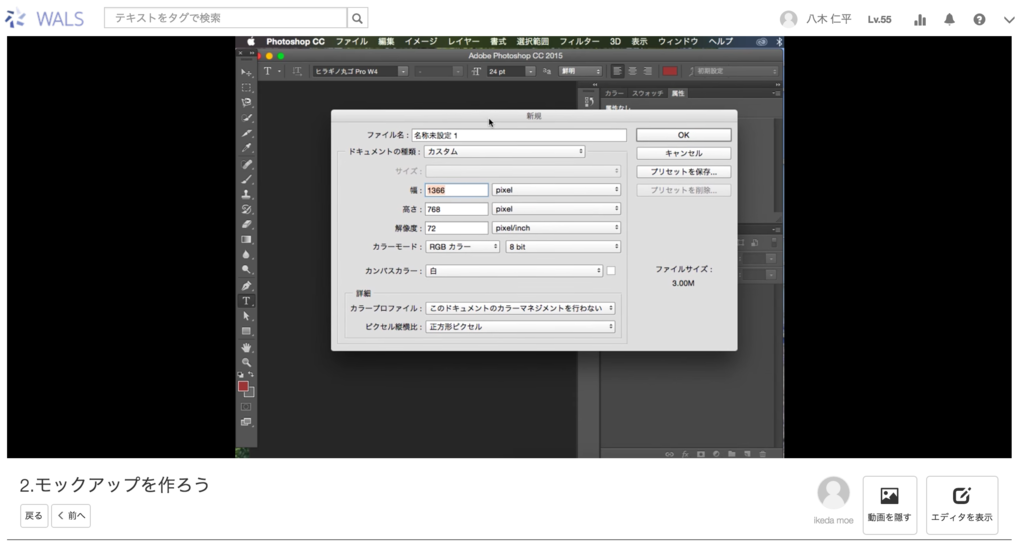Screen dimensions: 1024x556
Task: Click the red text color swatch
Action: point(669,71)
